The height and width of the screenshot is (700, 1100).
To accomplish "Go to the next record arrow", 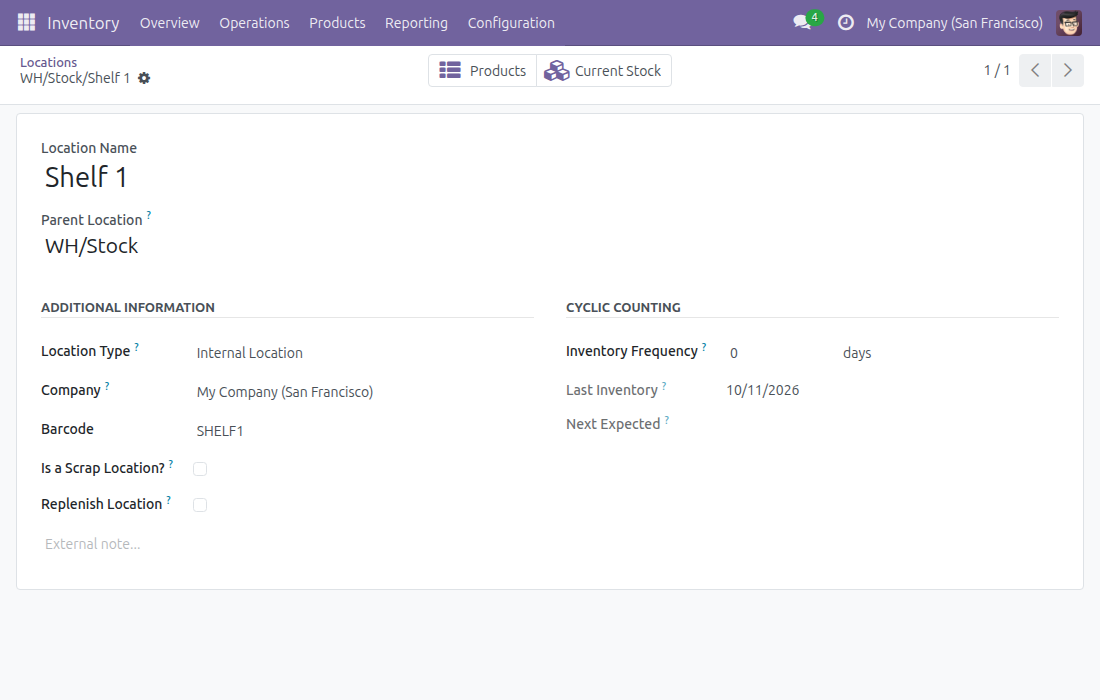I will pyautogui.click(x=1068, y=70).
